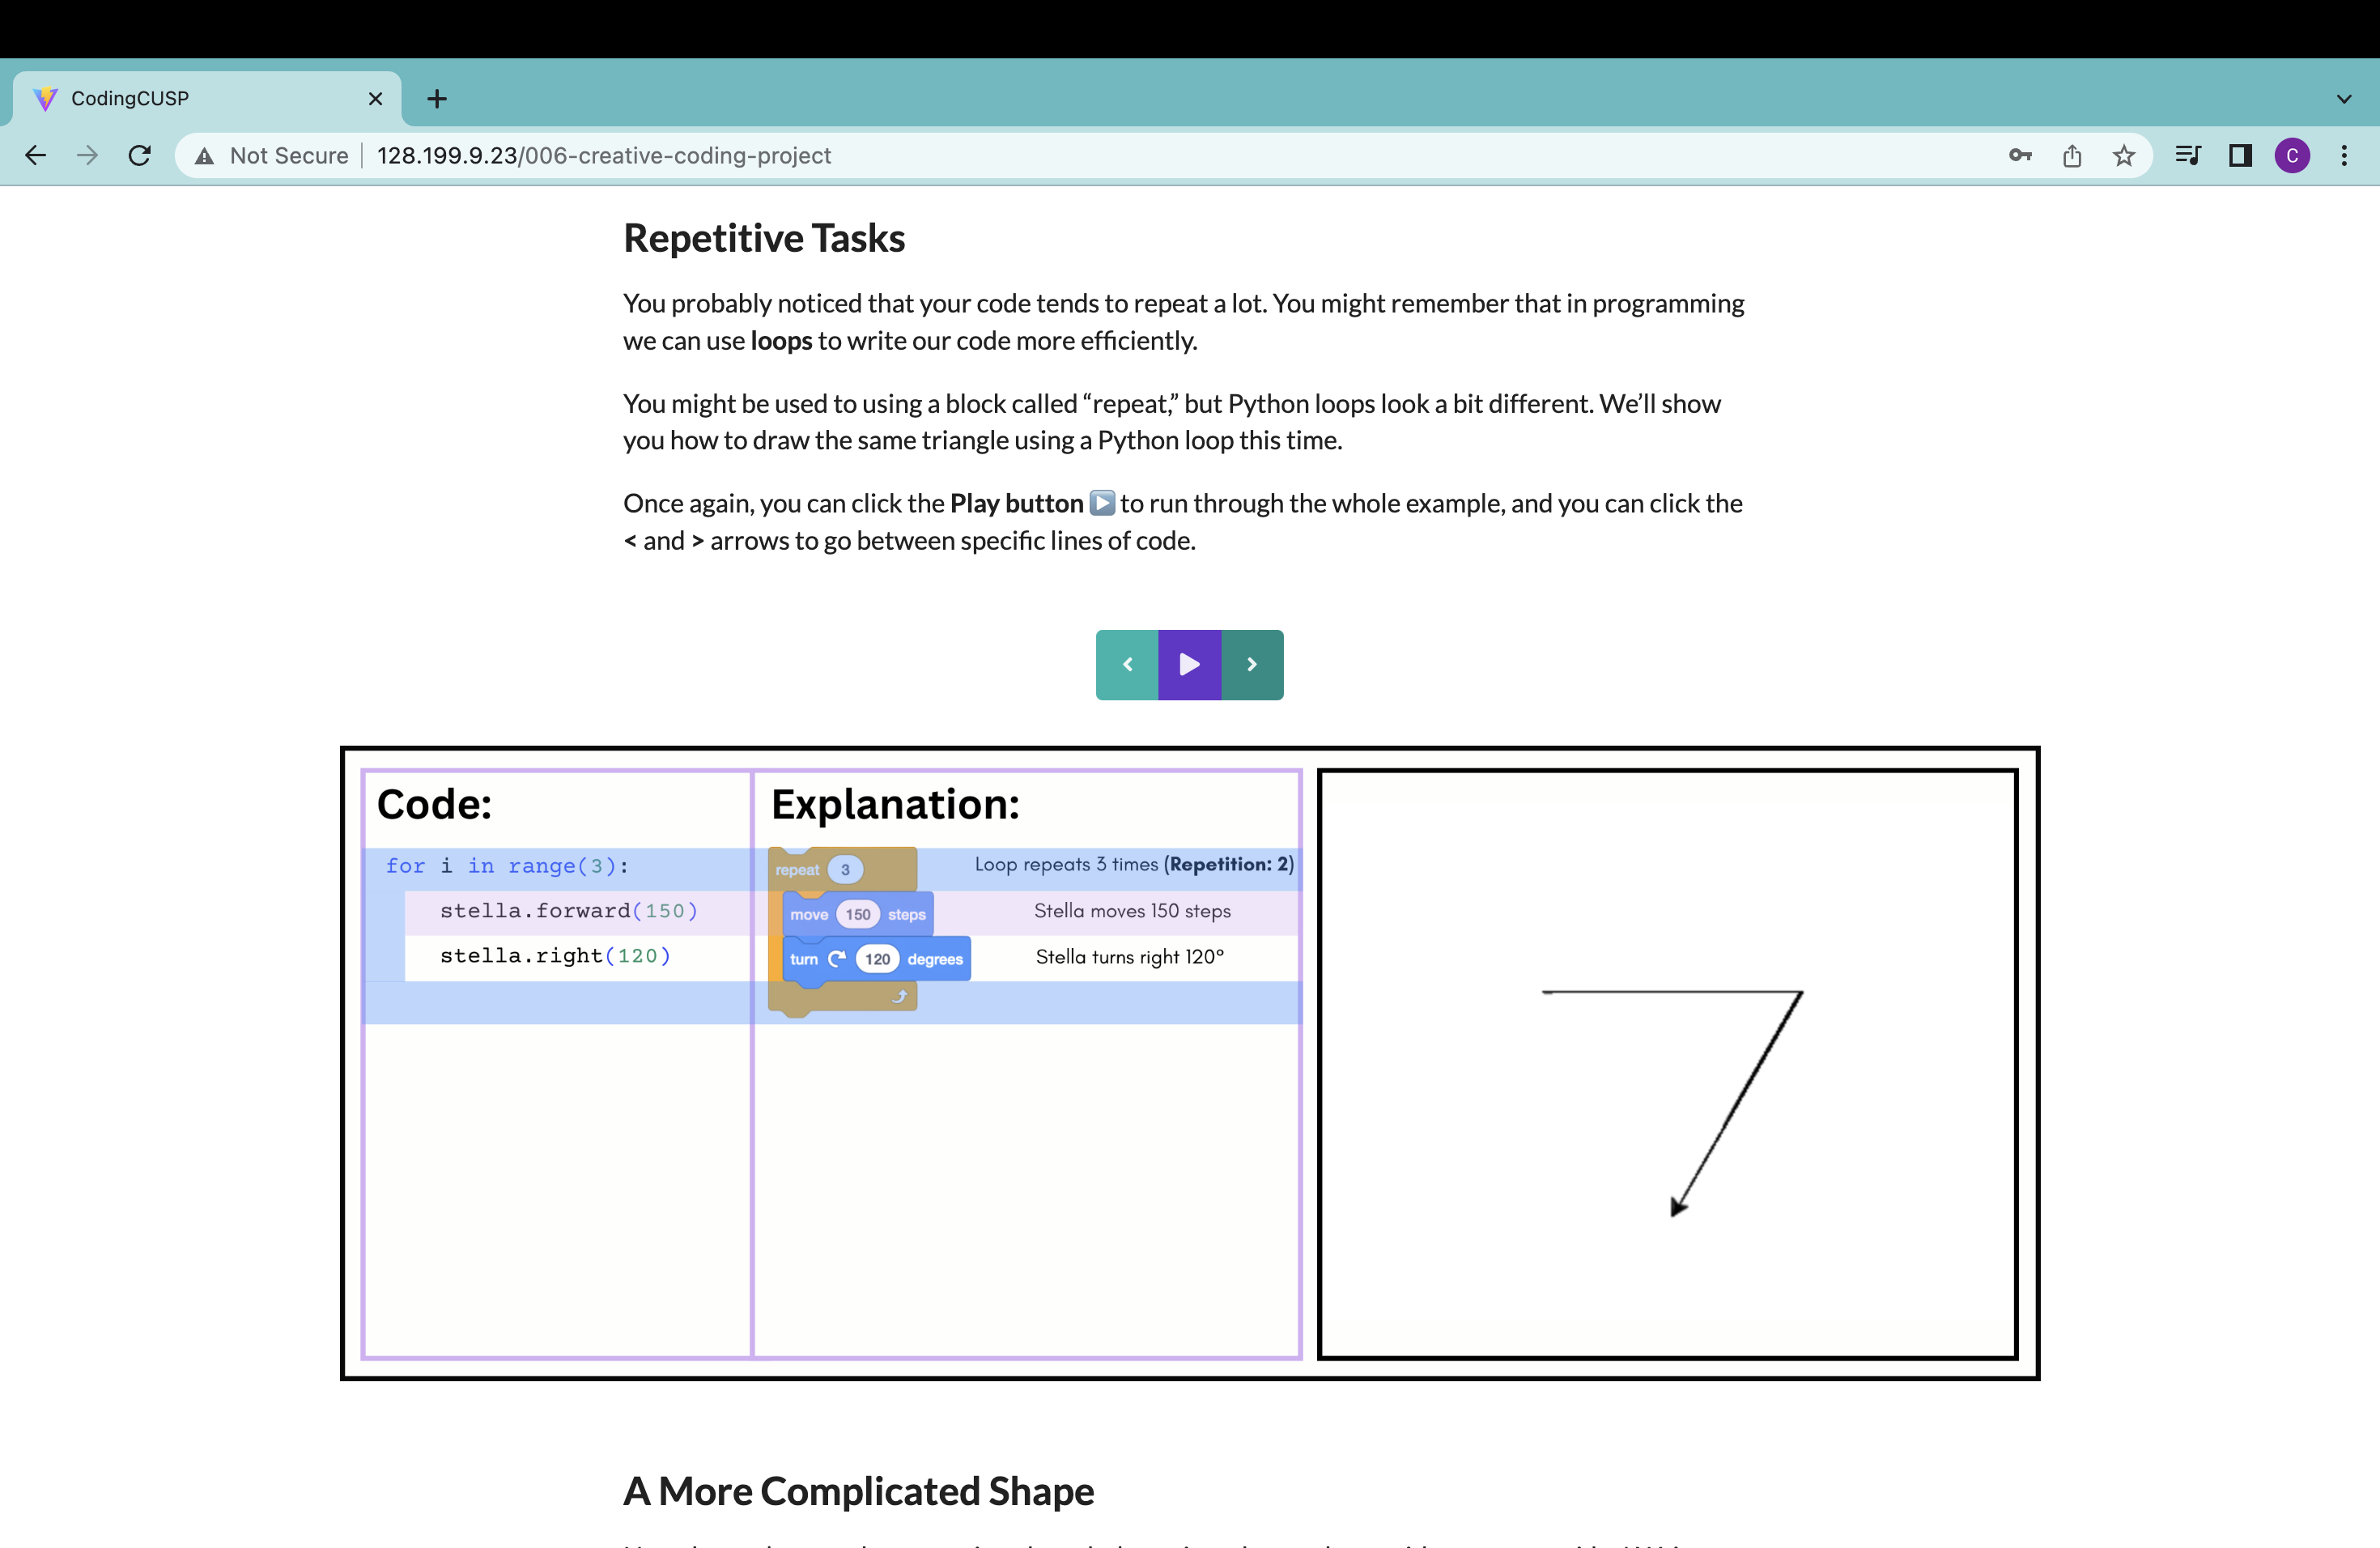Expand the tab search chevron
2380x1548 pixels.
click(2344, 99)
